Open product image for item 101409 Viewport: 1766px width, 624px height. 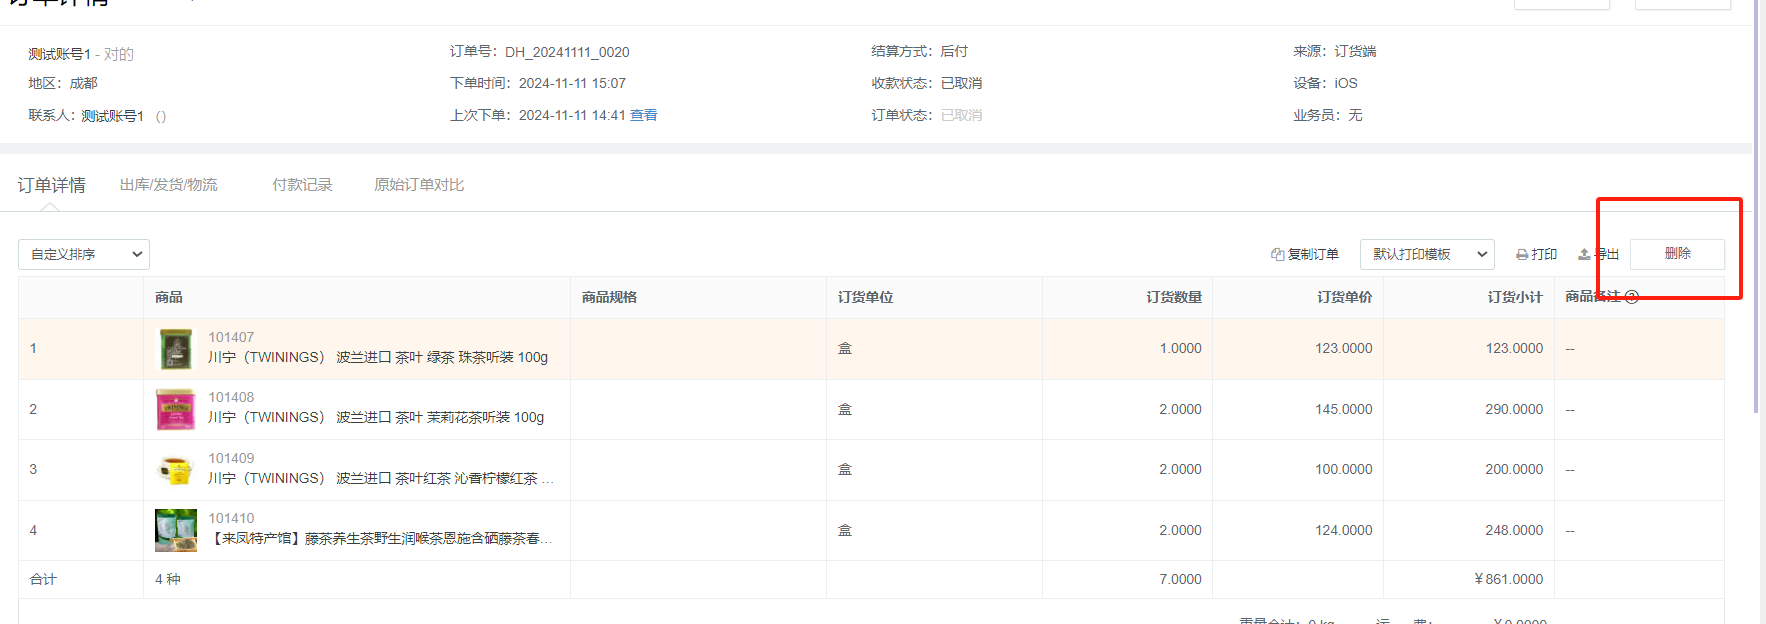[x=176, y=469]
